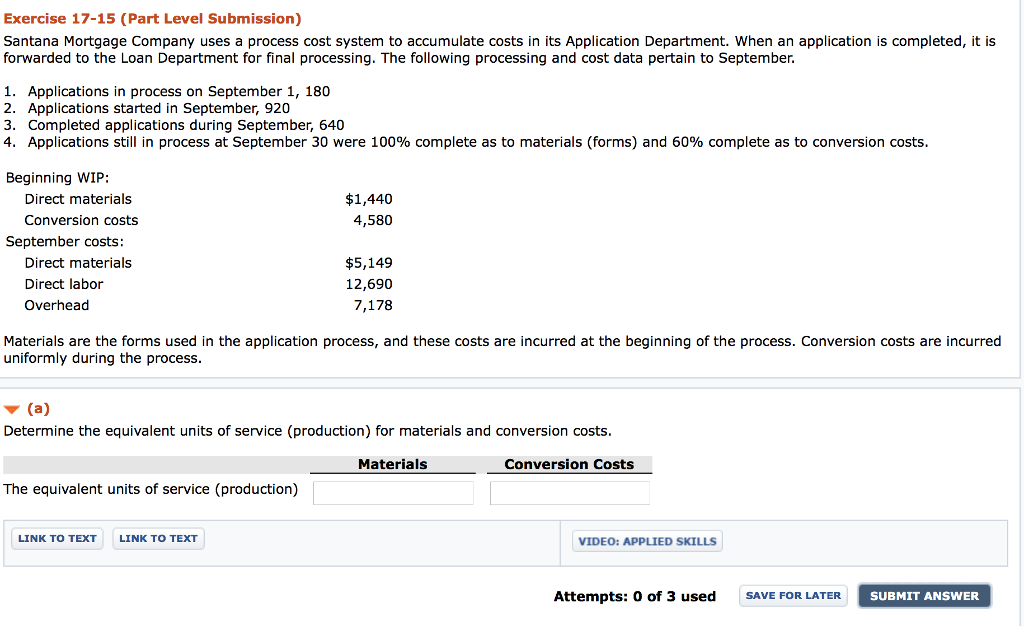Click the September costs label
This screenshot has height=626, width=1024.
pyautogui.click(x=64, y=241)
